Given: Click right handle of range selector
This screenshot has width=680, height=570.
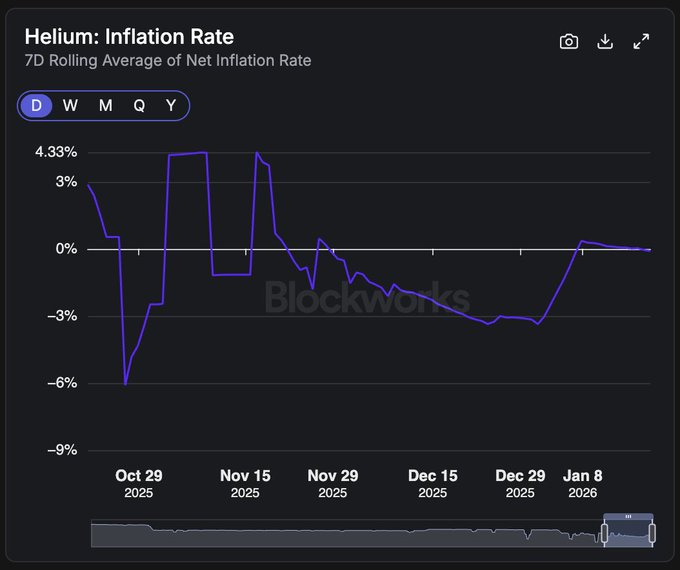Looking at the screenshot, I should (653, 533).
